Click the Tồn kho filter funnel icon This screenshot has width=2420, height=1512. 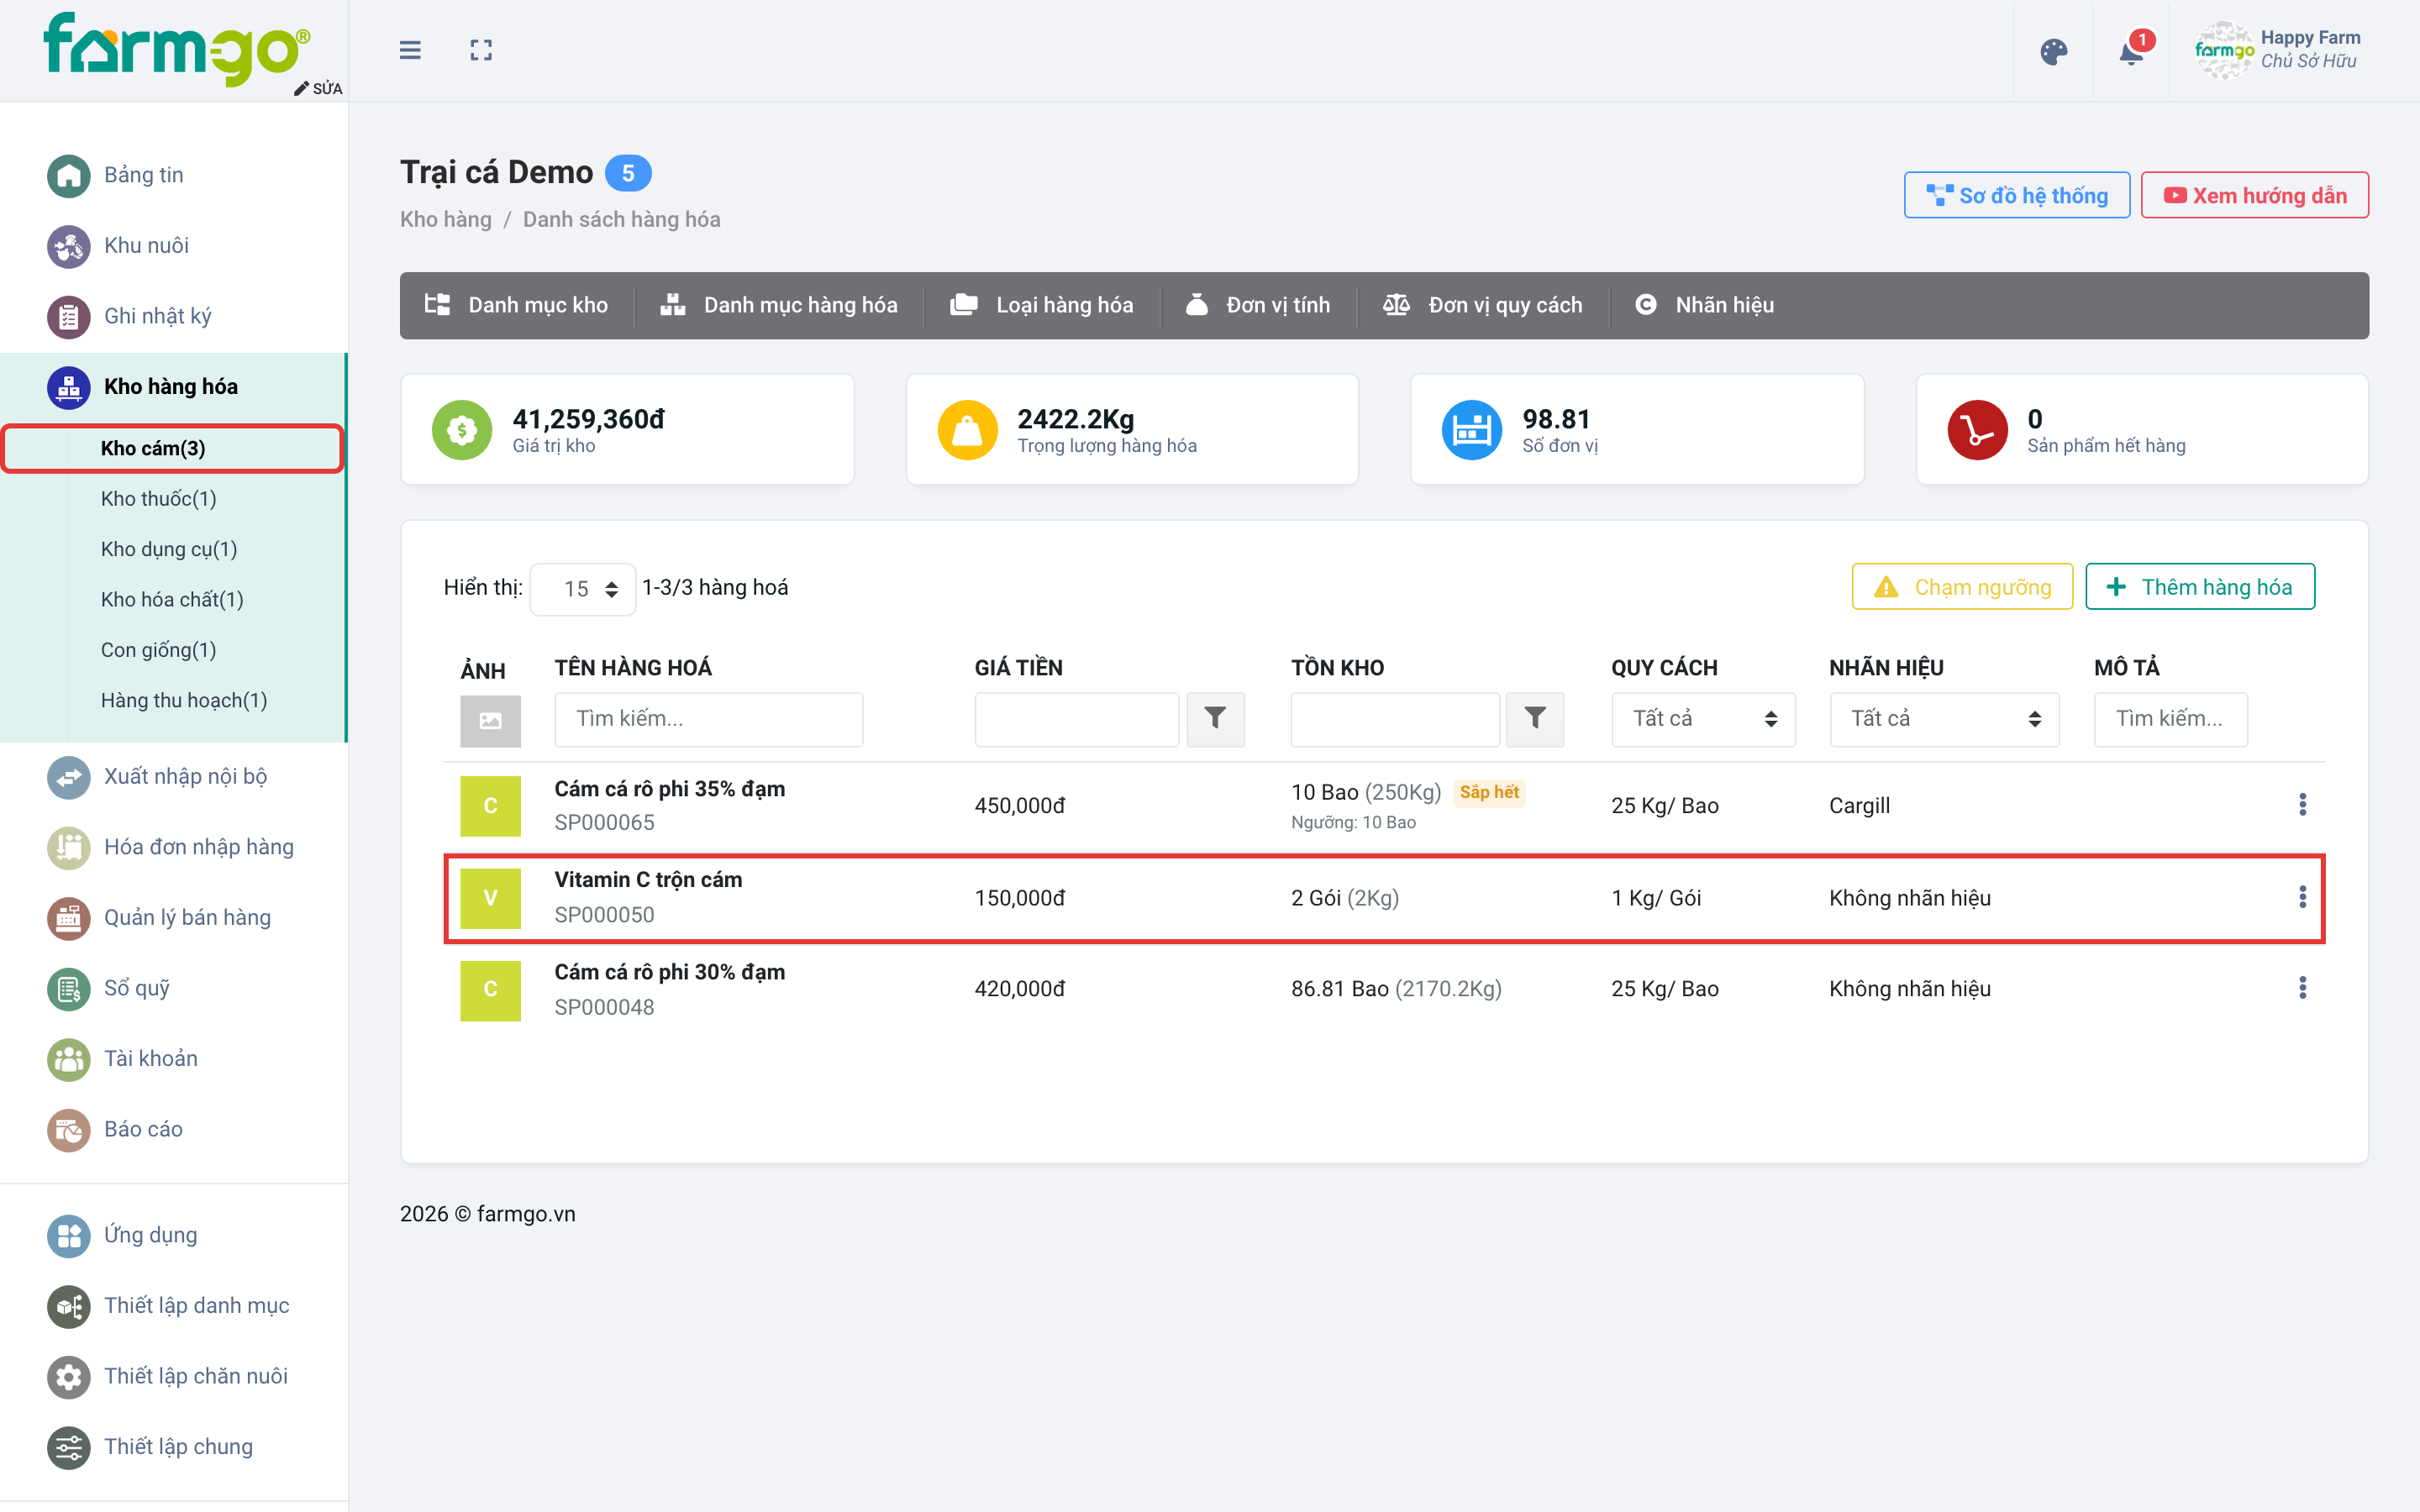[1535, 718]
